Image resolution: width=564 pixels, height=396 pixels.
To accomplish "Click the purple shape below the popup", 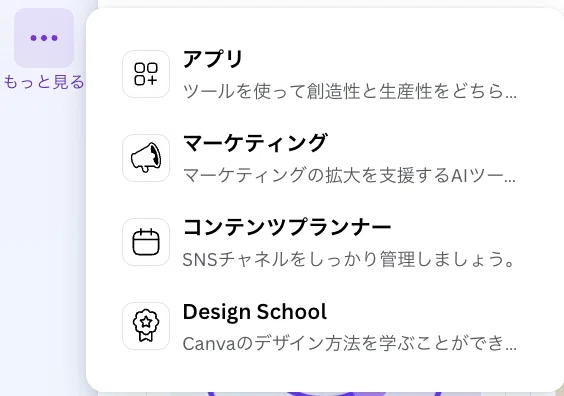I will 324,394.
